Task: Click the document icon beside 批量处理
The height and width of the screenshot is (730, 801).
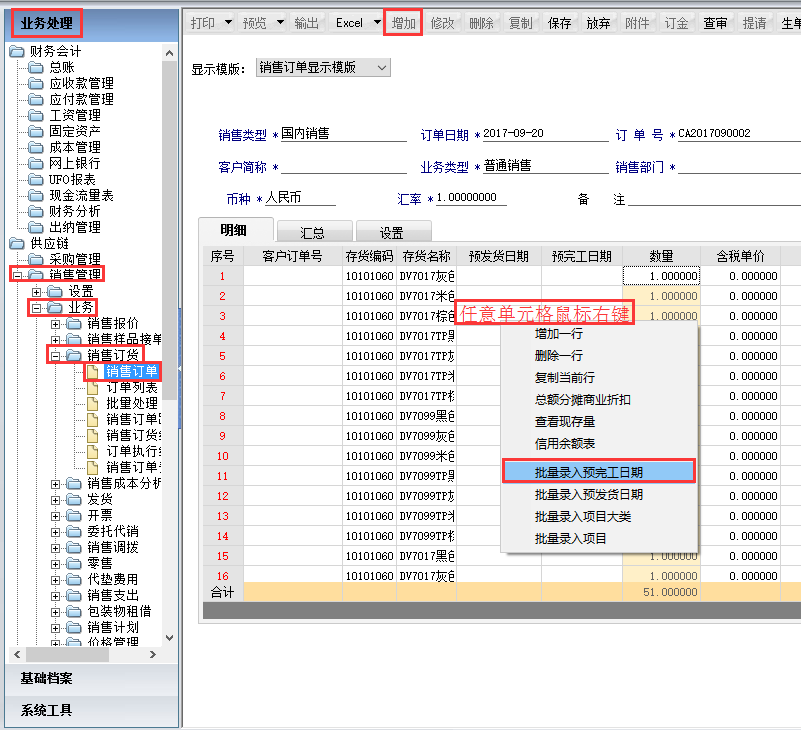Action: point(94,403)
